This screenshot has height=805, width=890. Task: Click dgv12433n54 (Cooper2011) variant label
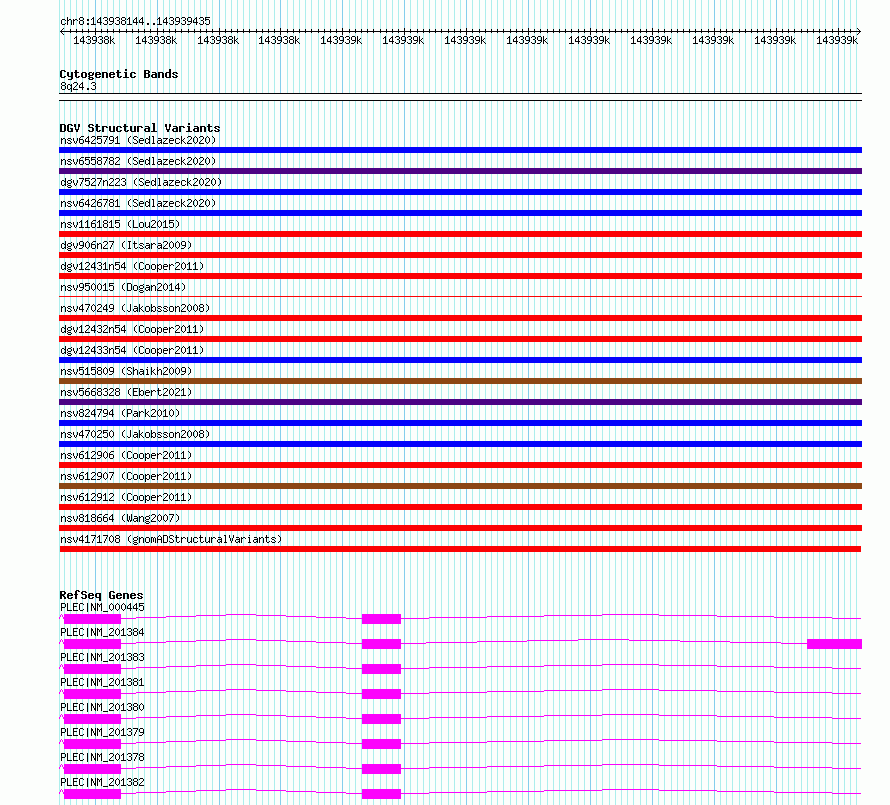point(132,350)
